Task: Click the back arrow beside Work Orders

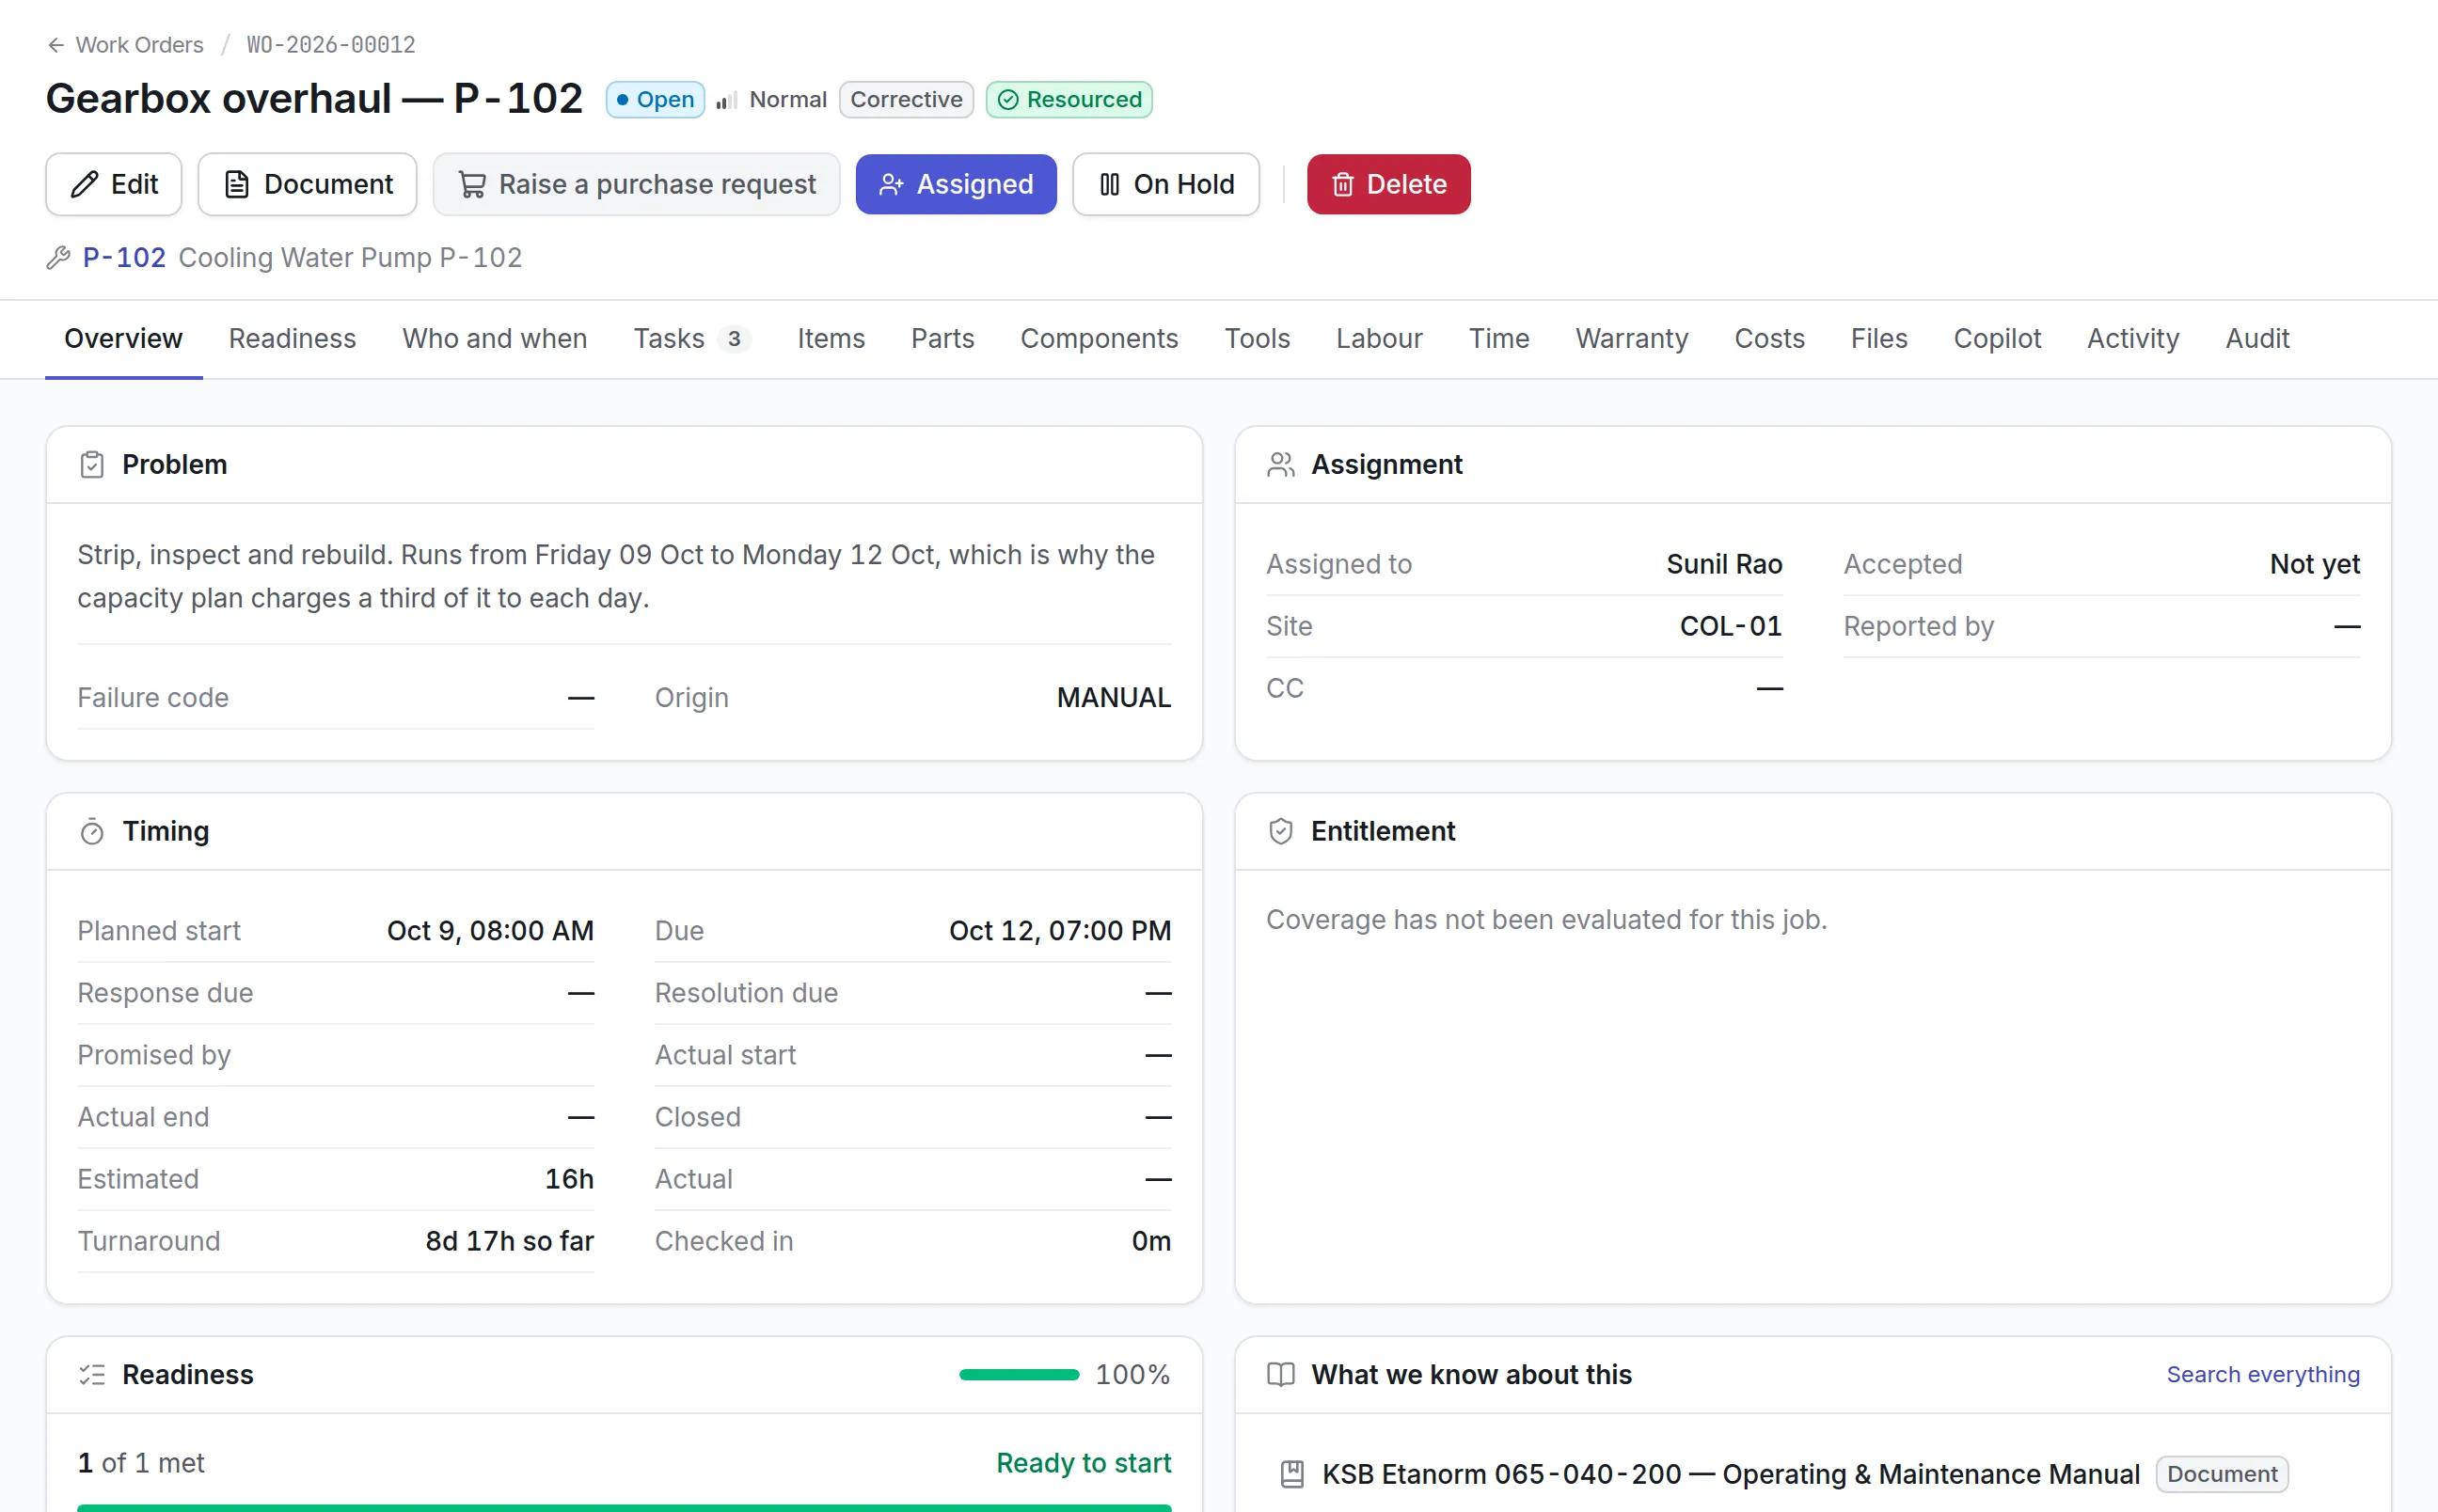Action: pyautogui.click(x=56, y=45)
